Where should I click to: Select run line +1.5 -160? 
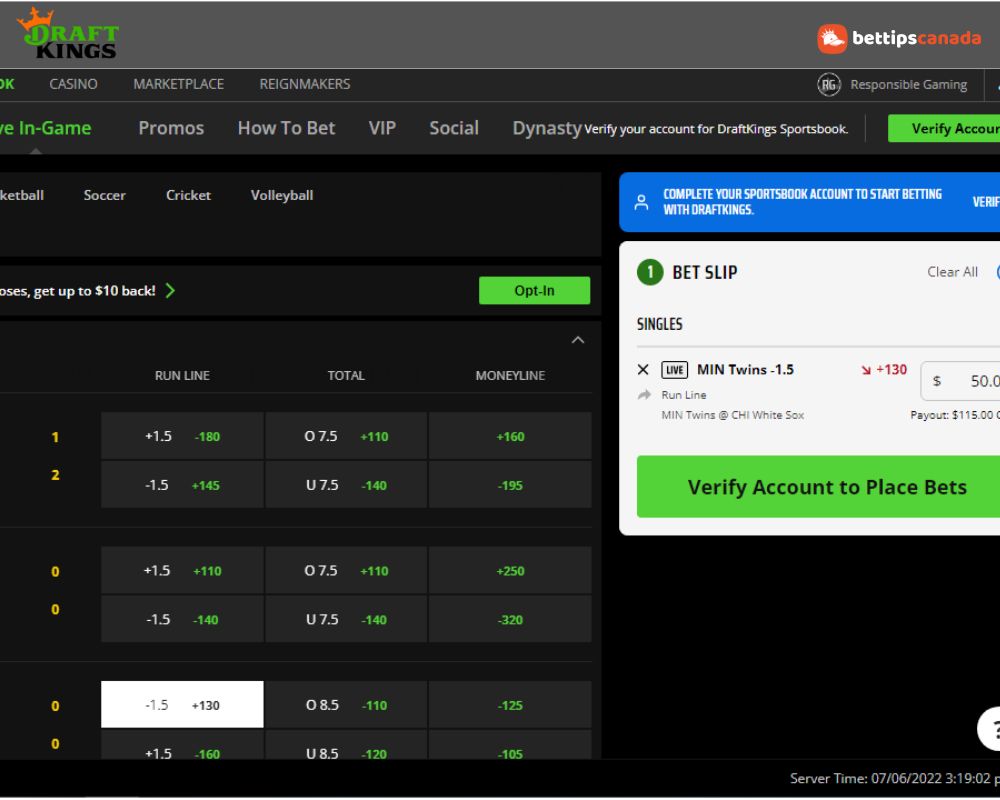tap(182, 745)
